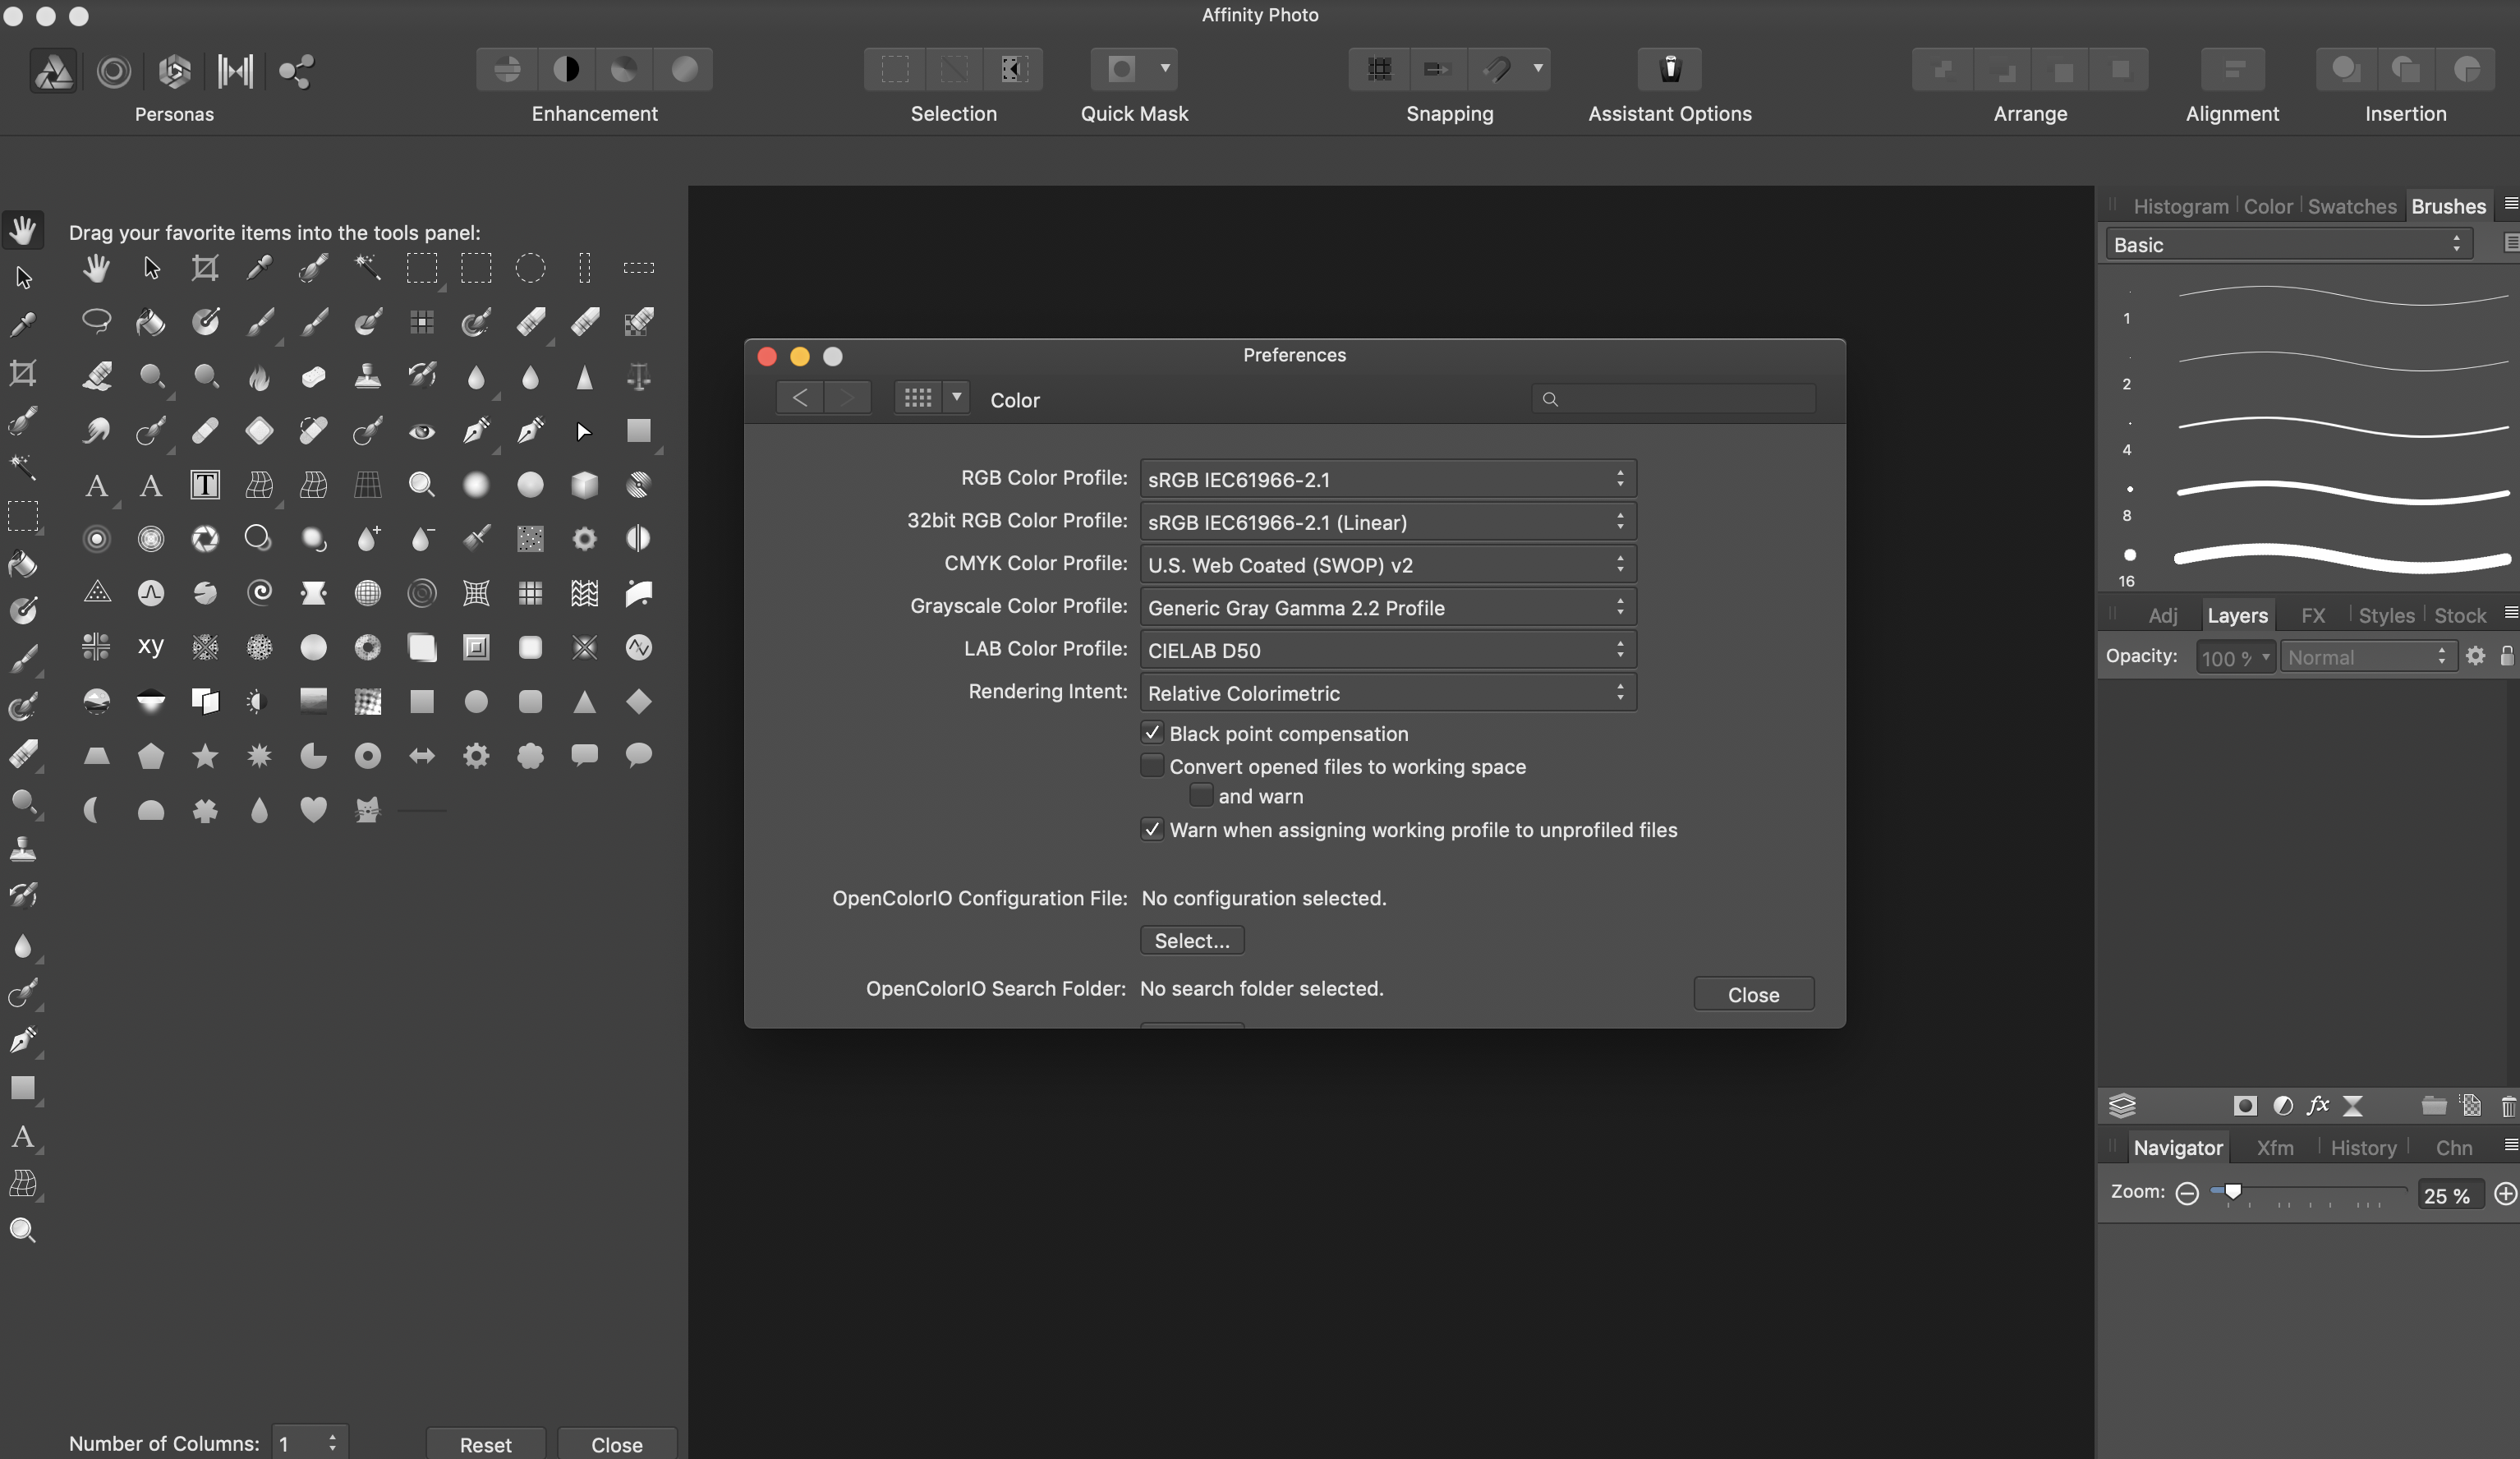Open the 32bit RGB Color Profile dropdown

coord(1387,522)
